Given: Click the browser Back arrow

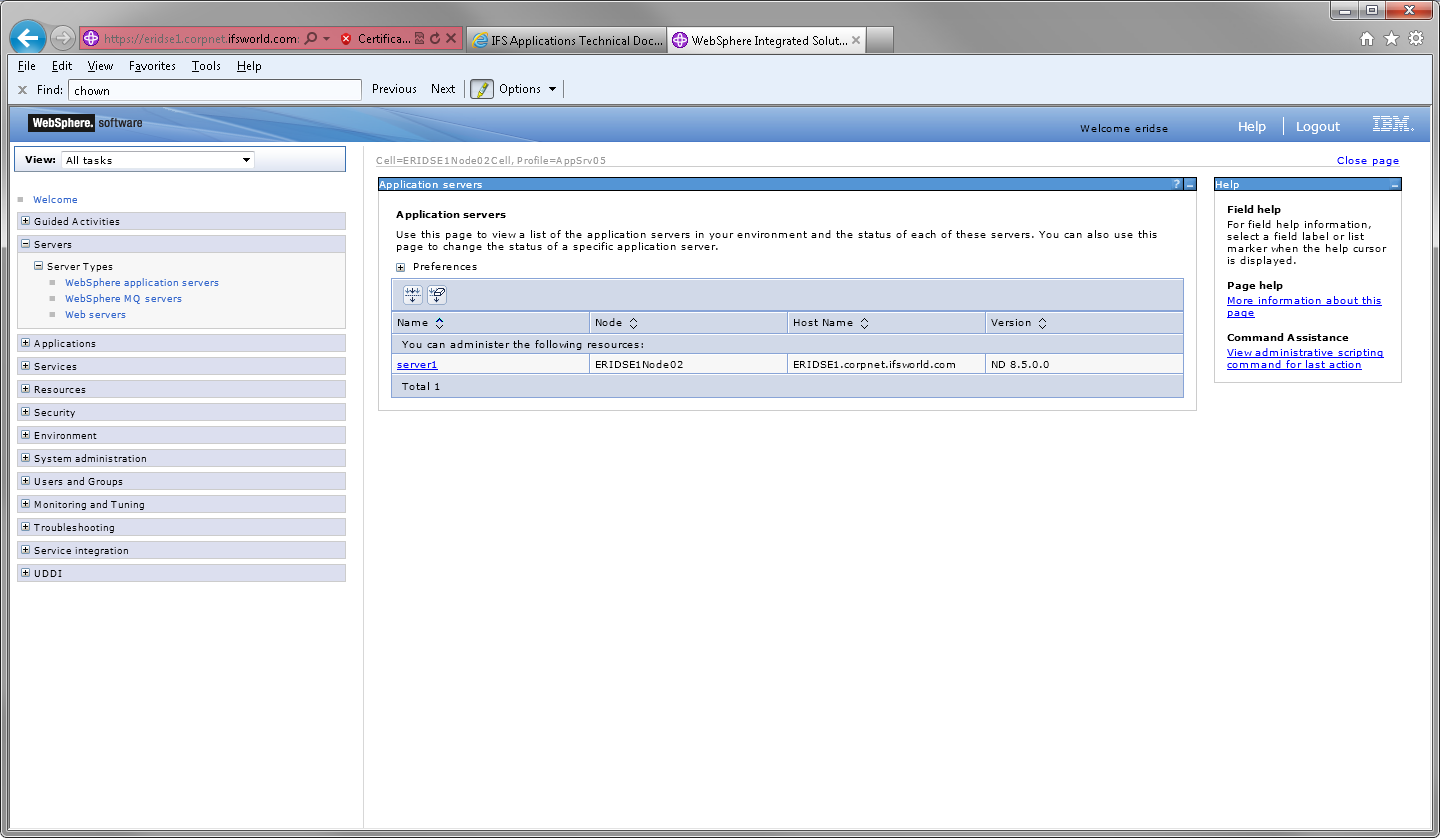Looking at the screenshot, I should 27,37.
